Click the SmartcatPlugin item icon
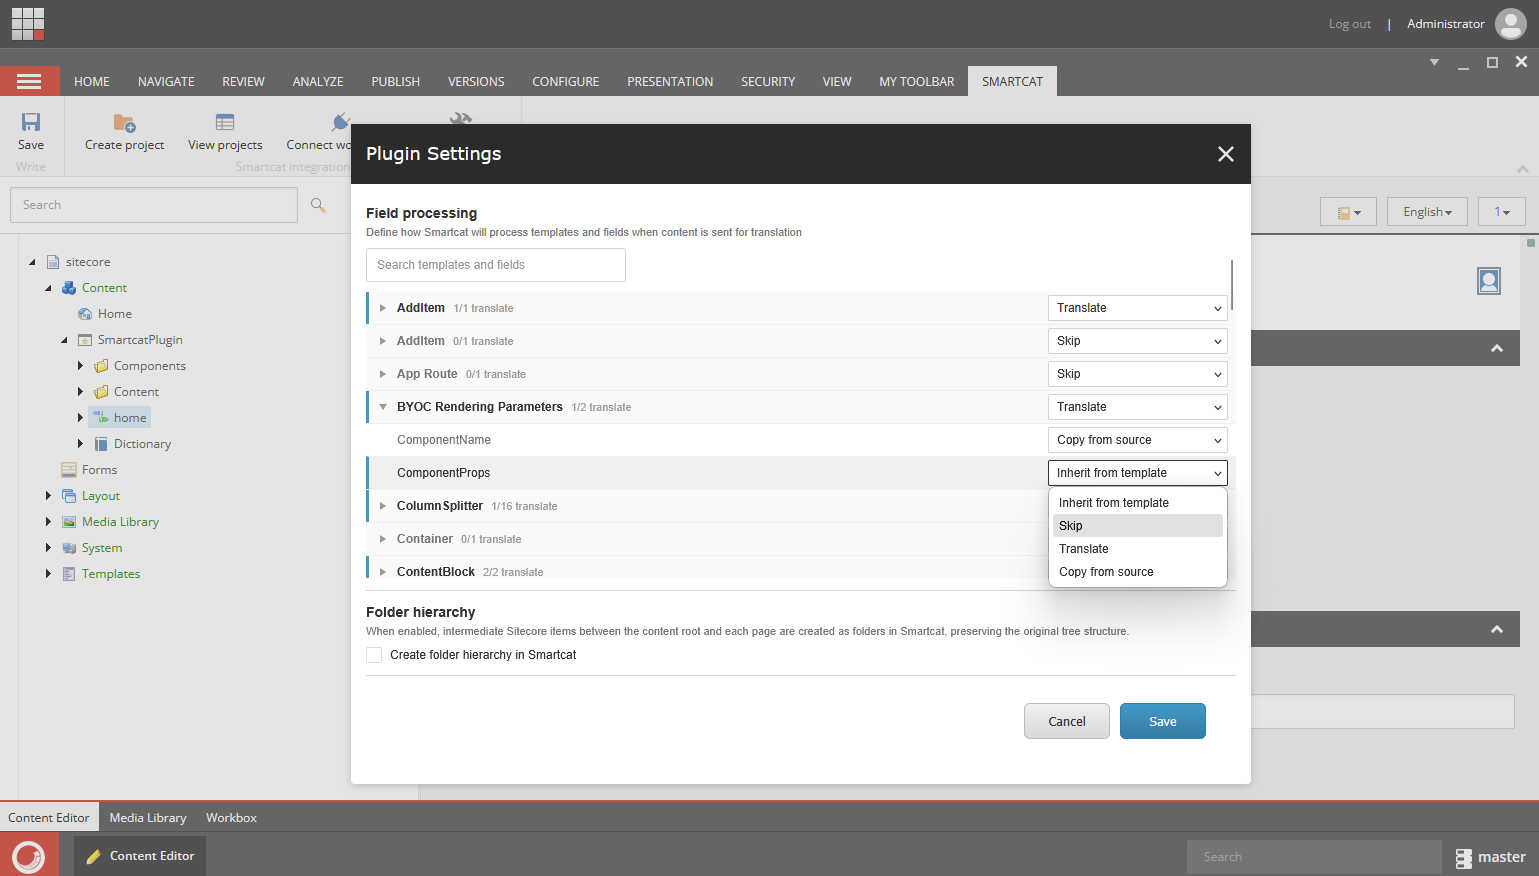Image resolution: width=1539 pixels, height=876 pixels. (85, 340)
